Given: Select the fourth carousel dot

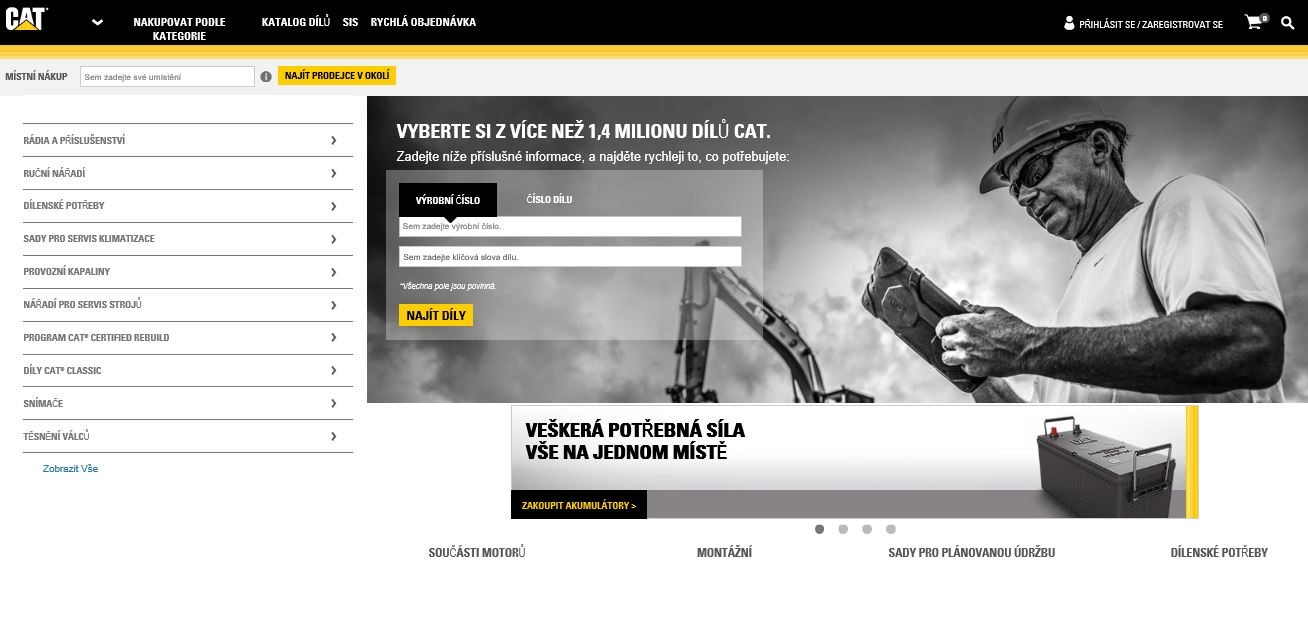Looking at the screenshot, I should [x=891, y=529].
